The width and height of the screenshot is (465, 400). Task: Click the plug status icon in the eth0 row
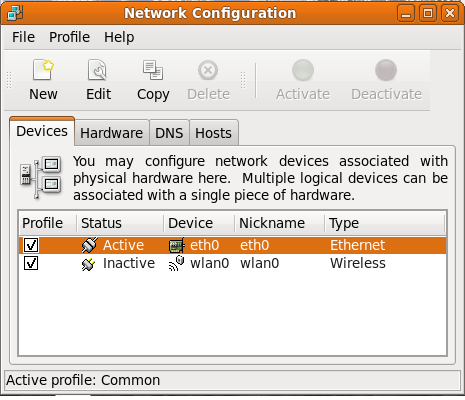tap(89, 245)
